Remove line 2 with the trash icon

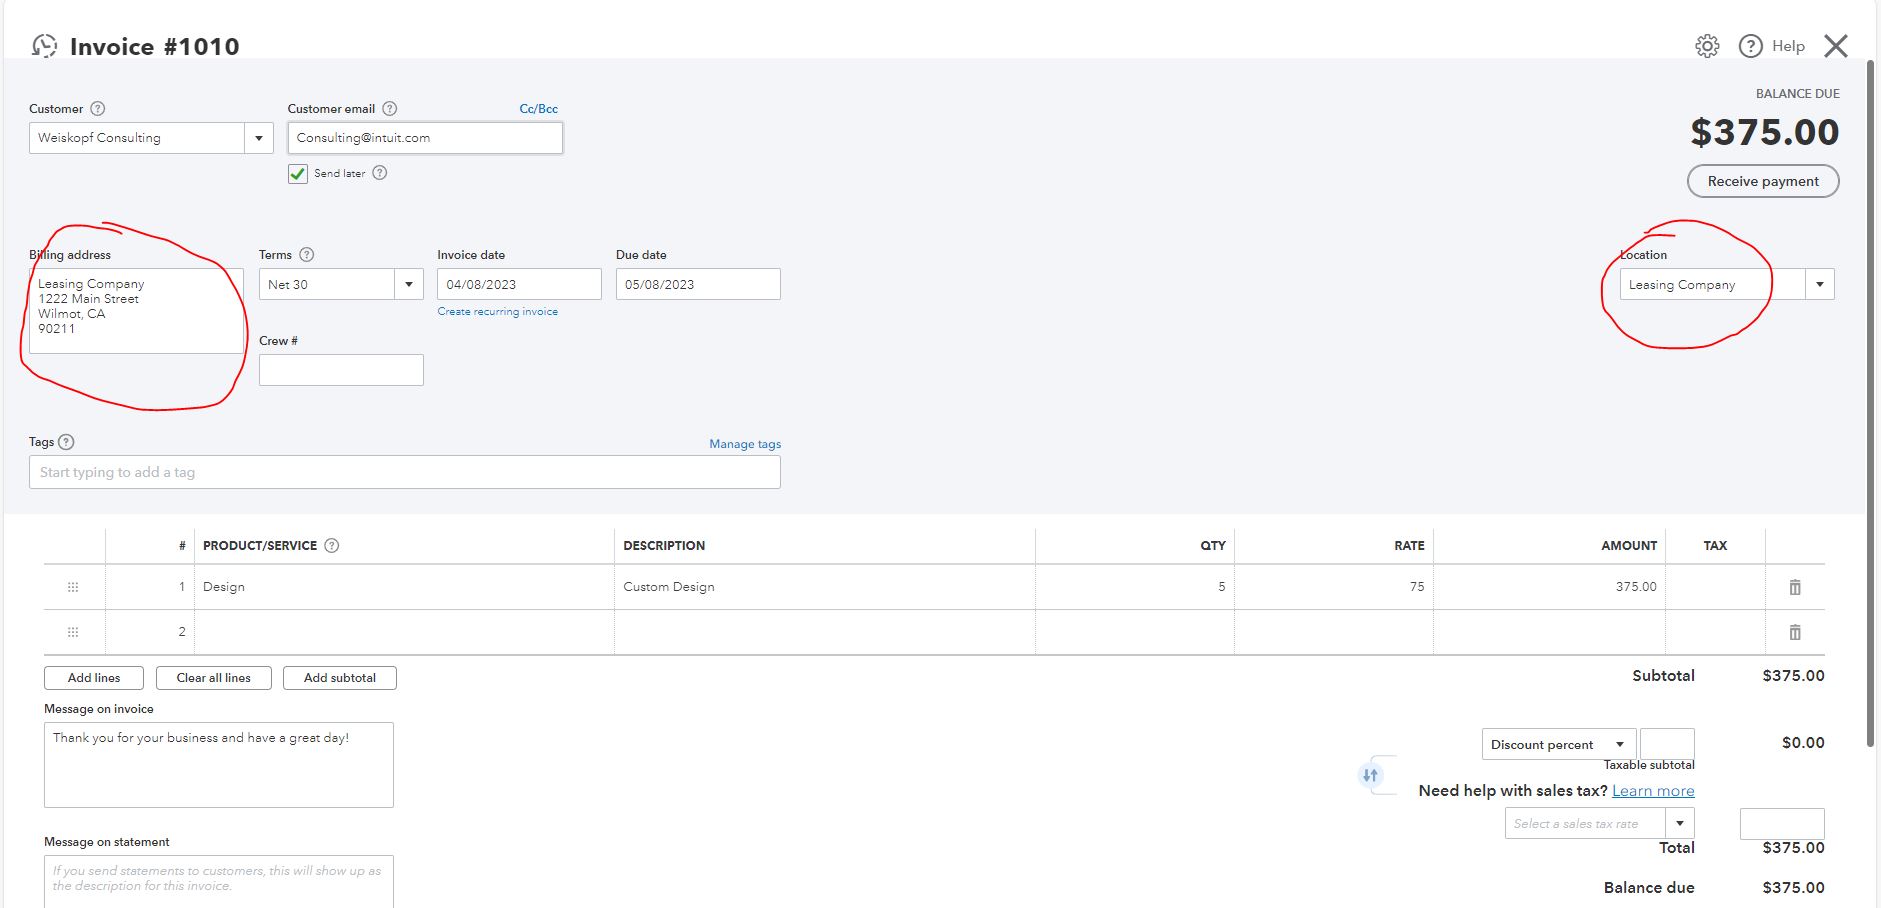pyautogui.click(x=1795, y=631)
